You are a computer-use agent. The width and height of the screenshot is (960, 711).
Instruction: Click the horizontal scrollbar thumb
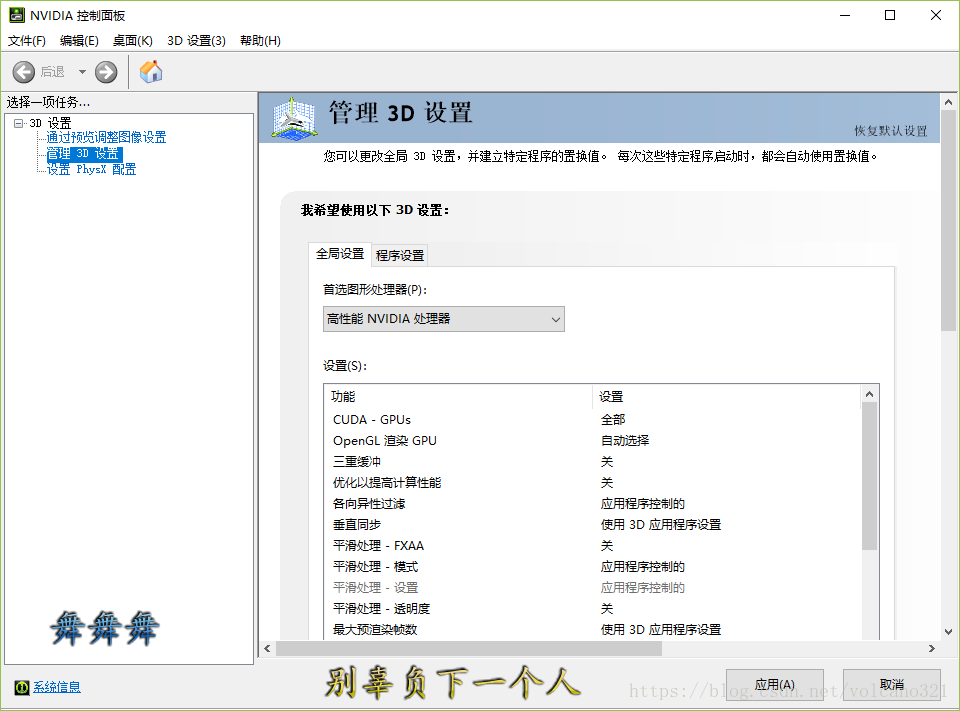point(469,649)
